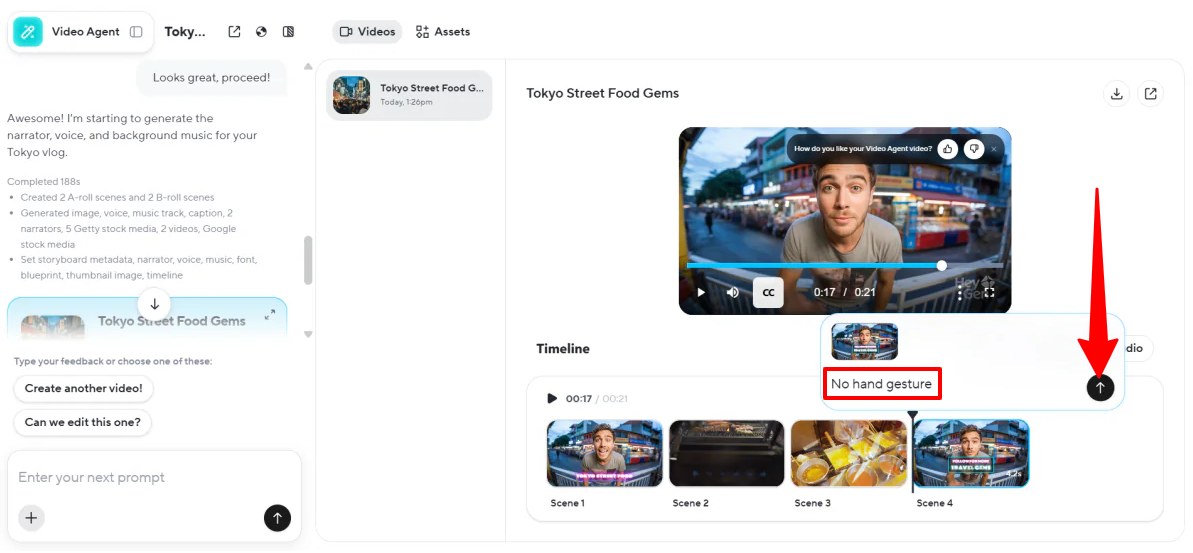
Task: Click the thumbs down feedback icon
Action: (973, 149)
